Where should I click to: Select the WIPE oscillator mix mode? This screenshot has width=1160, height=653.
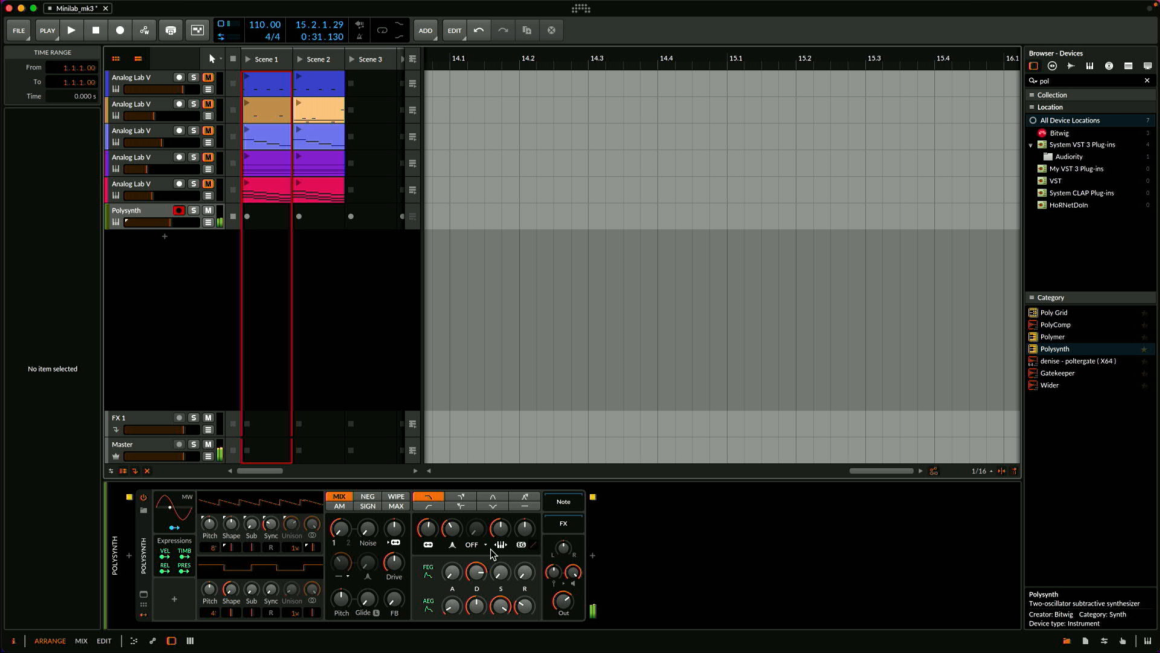coord(396,496)
